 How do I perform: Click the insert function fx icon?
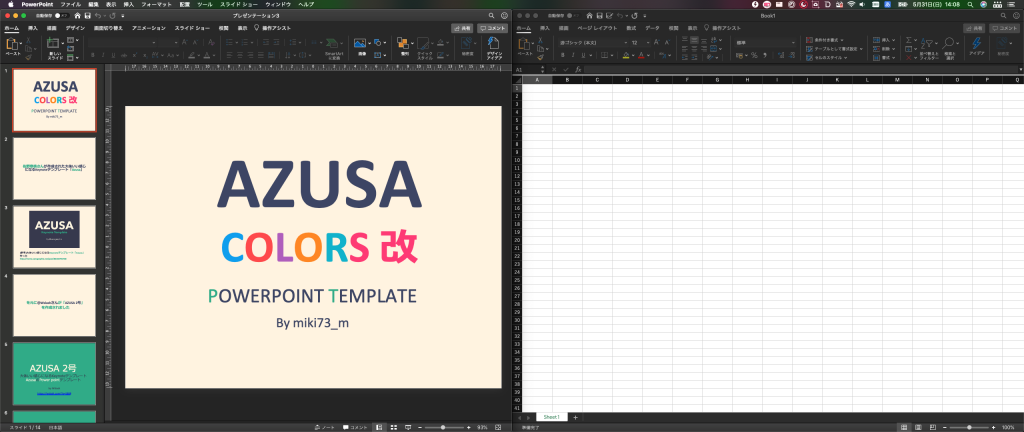579,69
